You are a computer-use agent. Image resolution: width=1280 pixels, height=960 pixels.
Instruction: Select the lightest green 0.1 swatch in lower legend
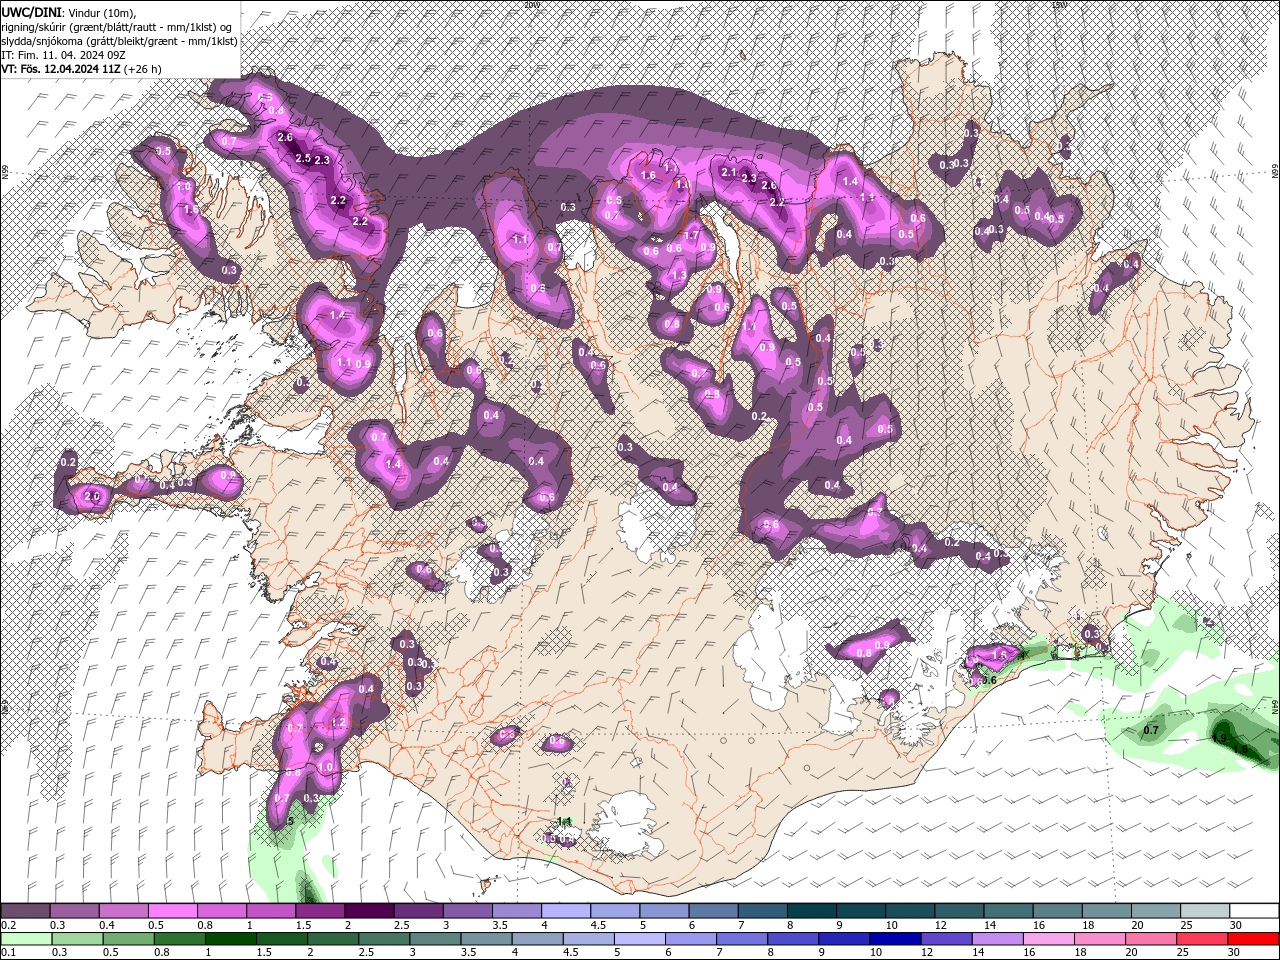pos(25,939)
